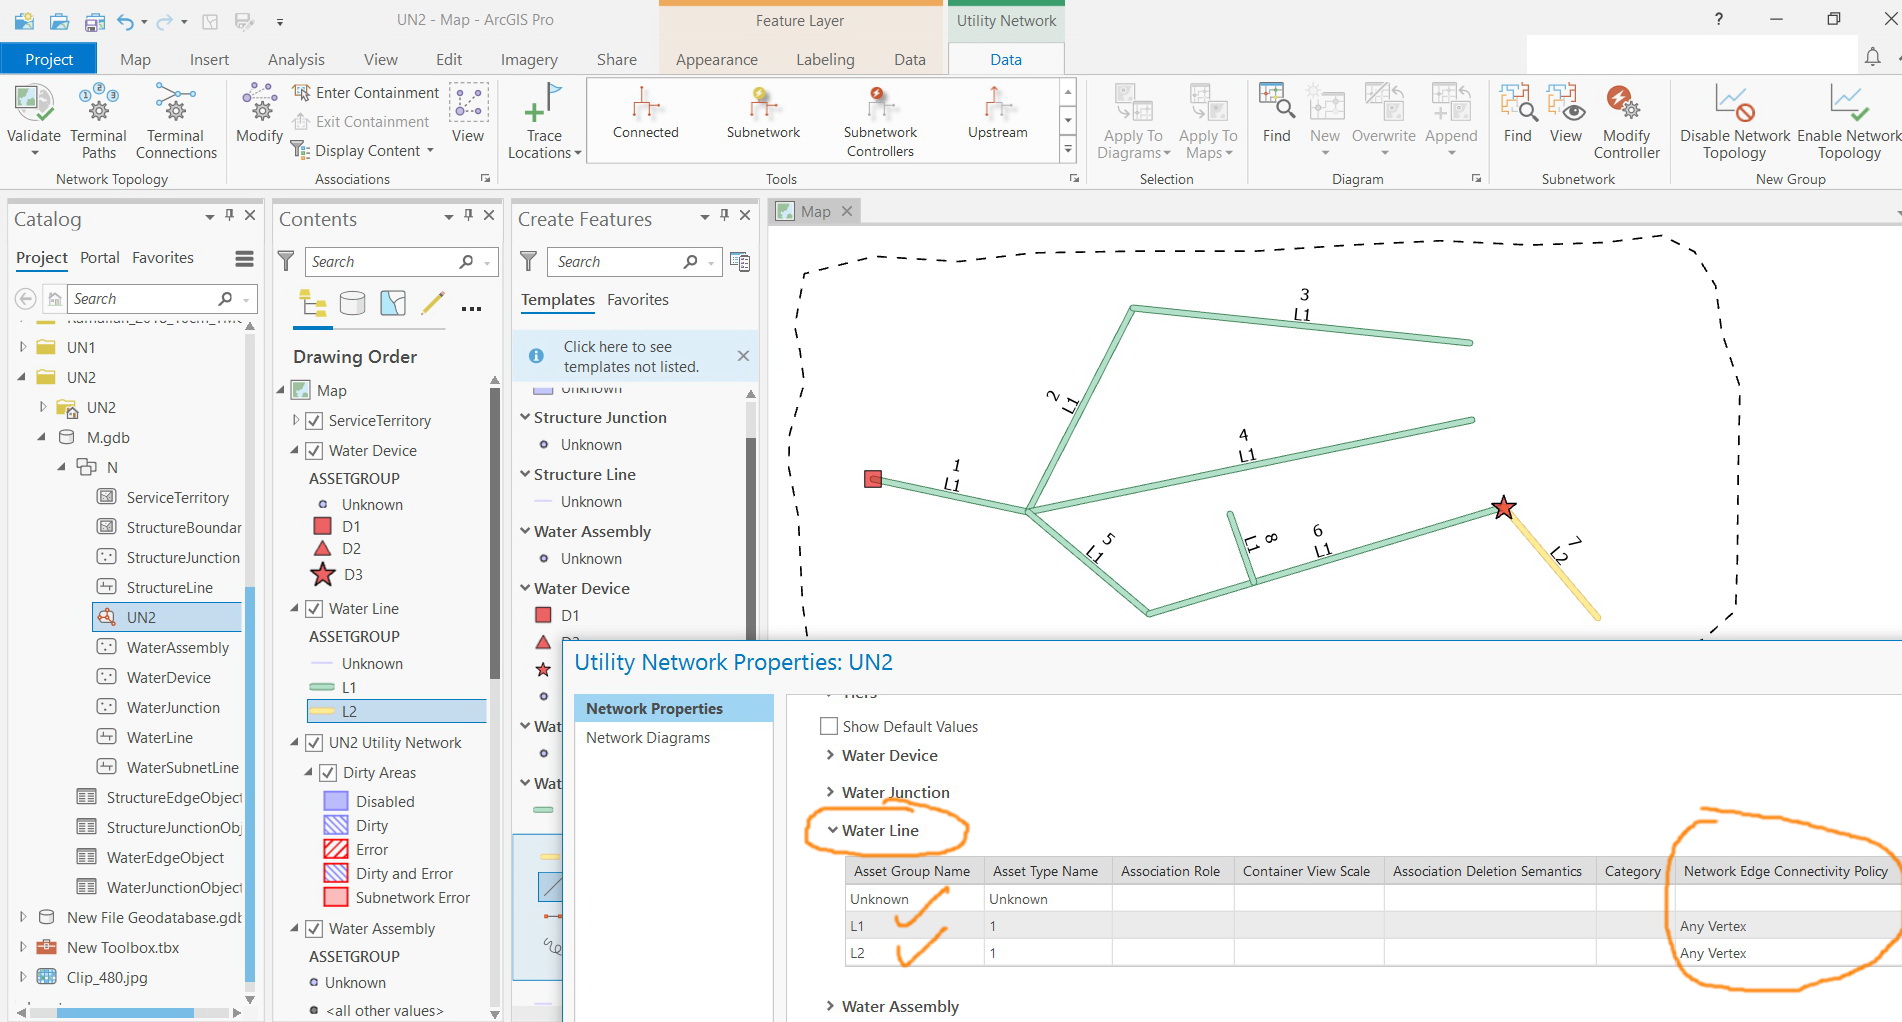Open the Labeling ribbon tab
This screenshot has height=1022, width=1902.
pyautogui.click(x=825, y=59)
